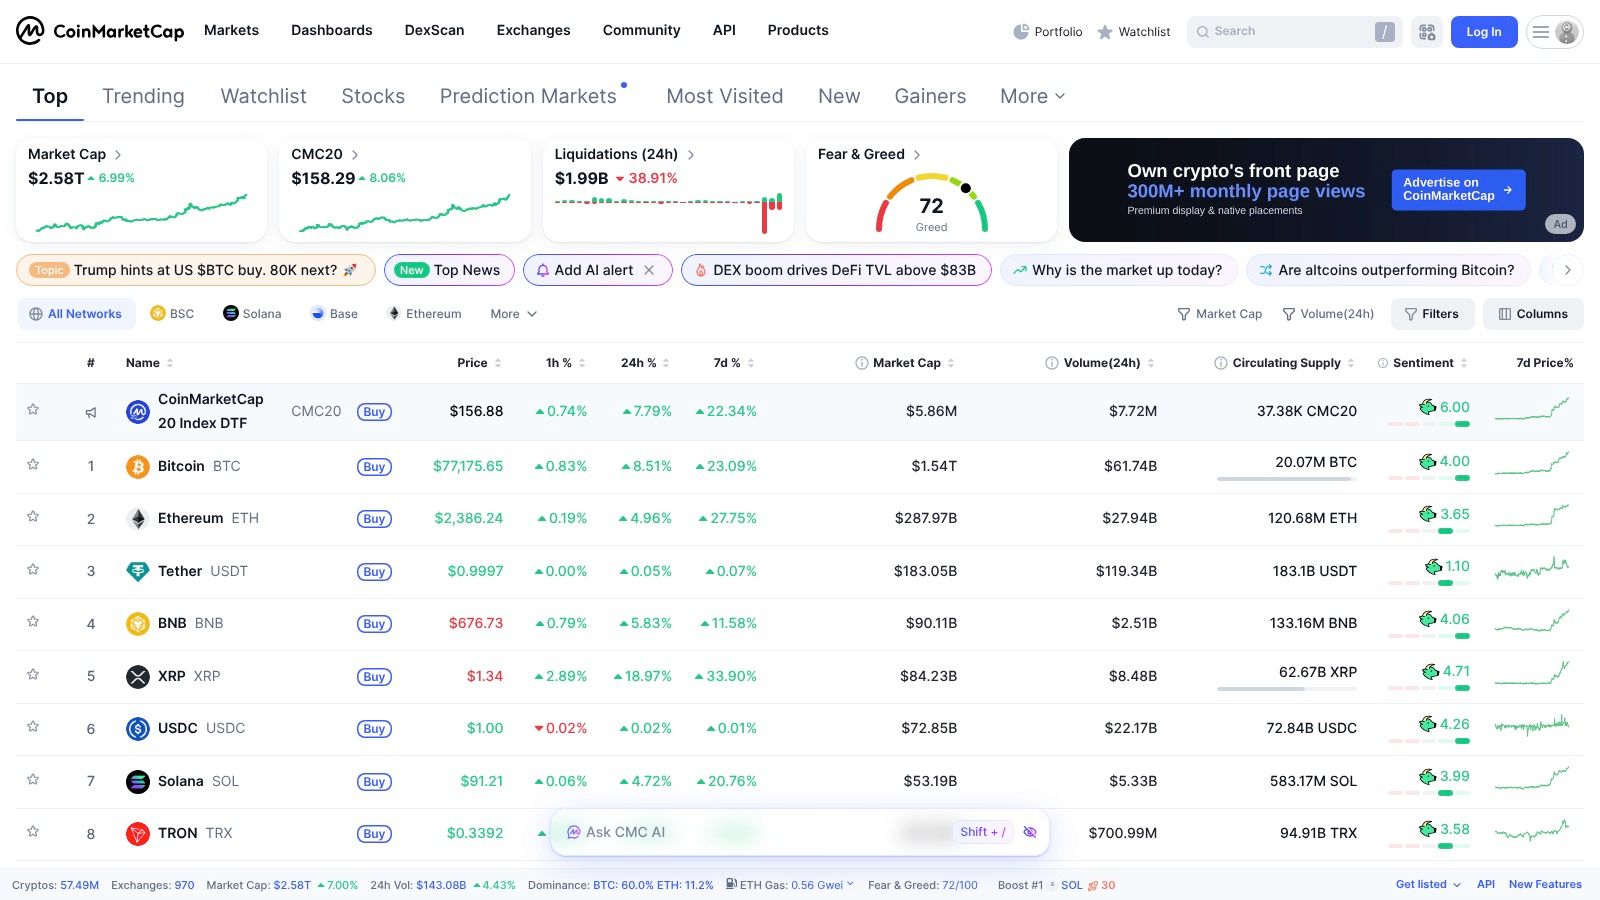Toggle watchlist star for BNB row

(33, 622)
